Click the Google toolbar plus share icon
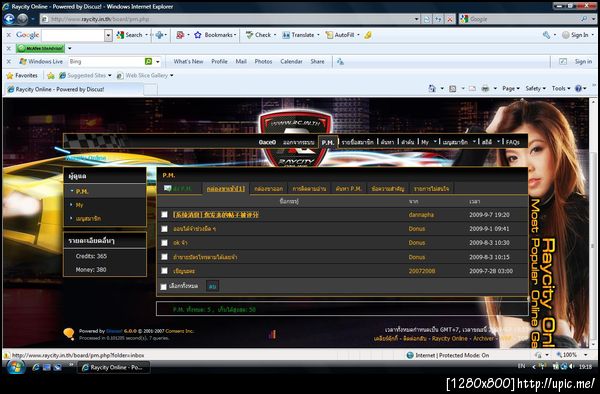 (159, 35)
